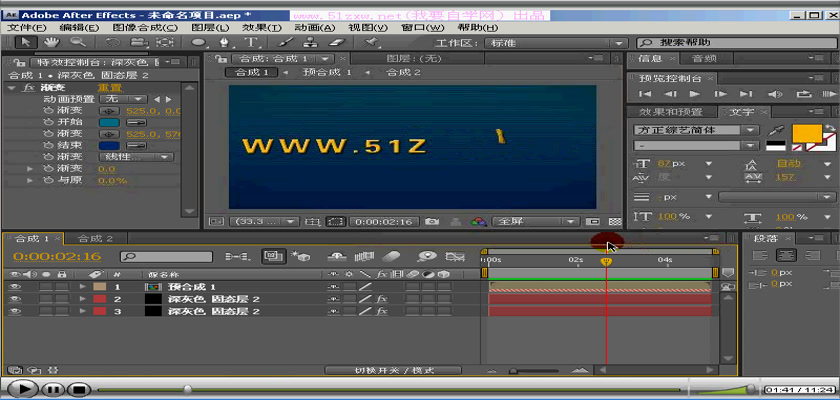Click the frame blending icon in timeline
This screenshot has height=400, width=840.
click(364, 257)
